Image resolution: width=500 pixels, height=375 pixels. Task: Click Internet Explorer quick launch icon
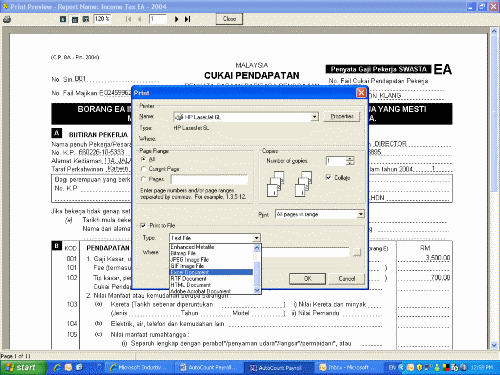pos(57,367)
